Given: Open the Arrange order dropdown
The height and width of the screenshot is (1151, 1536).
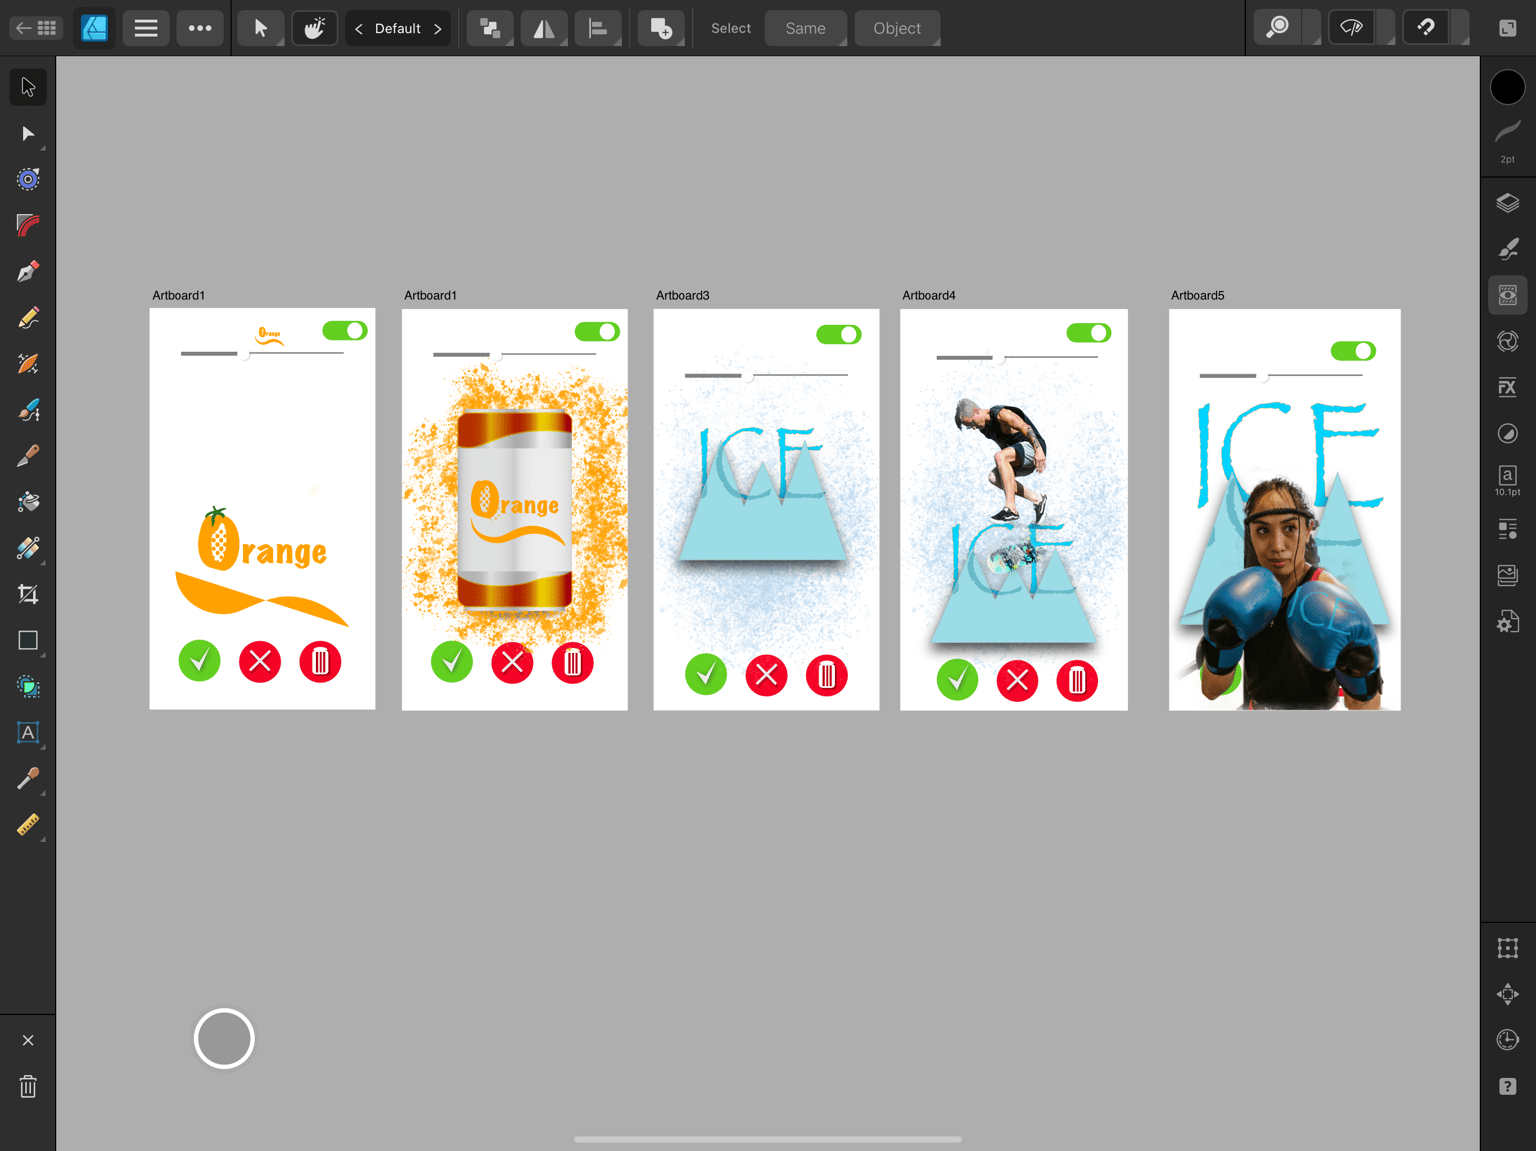Looking at the screenshot, I should point(490,28).
